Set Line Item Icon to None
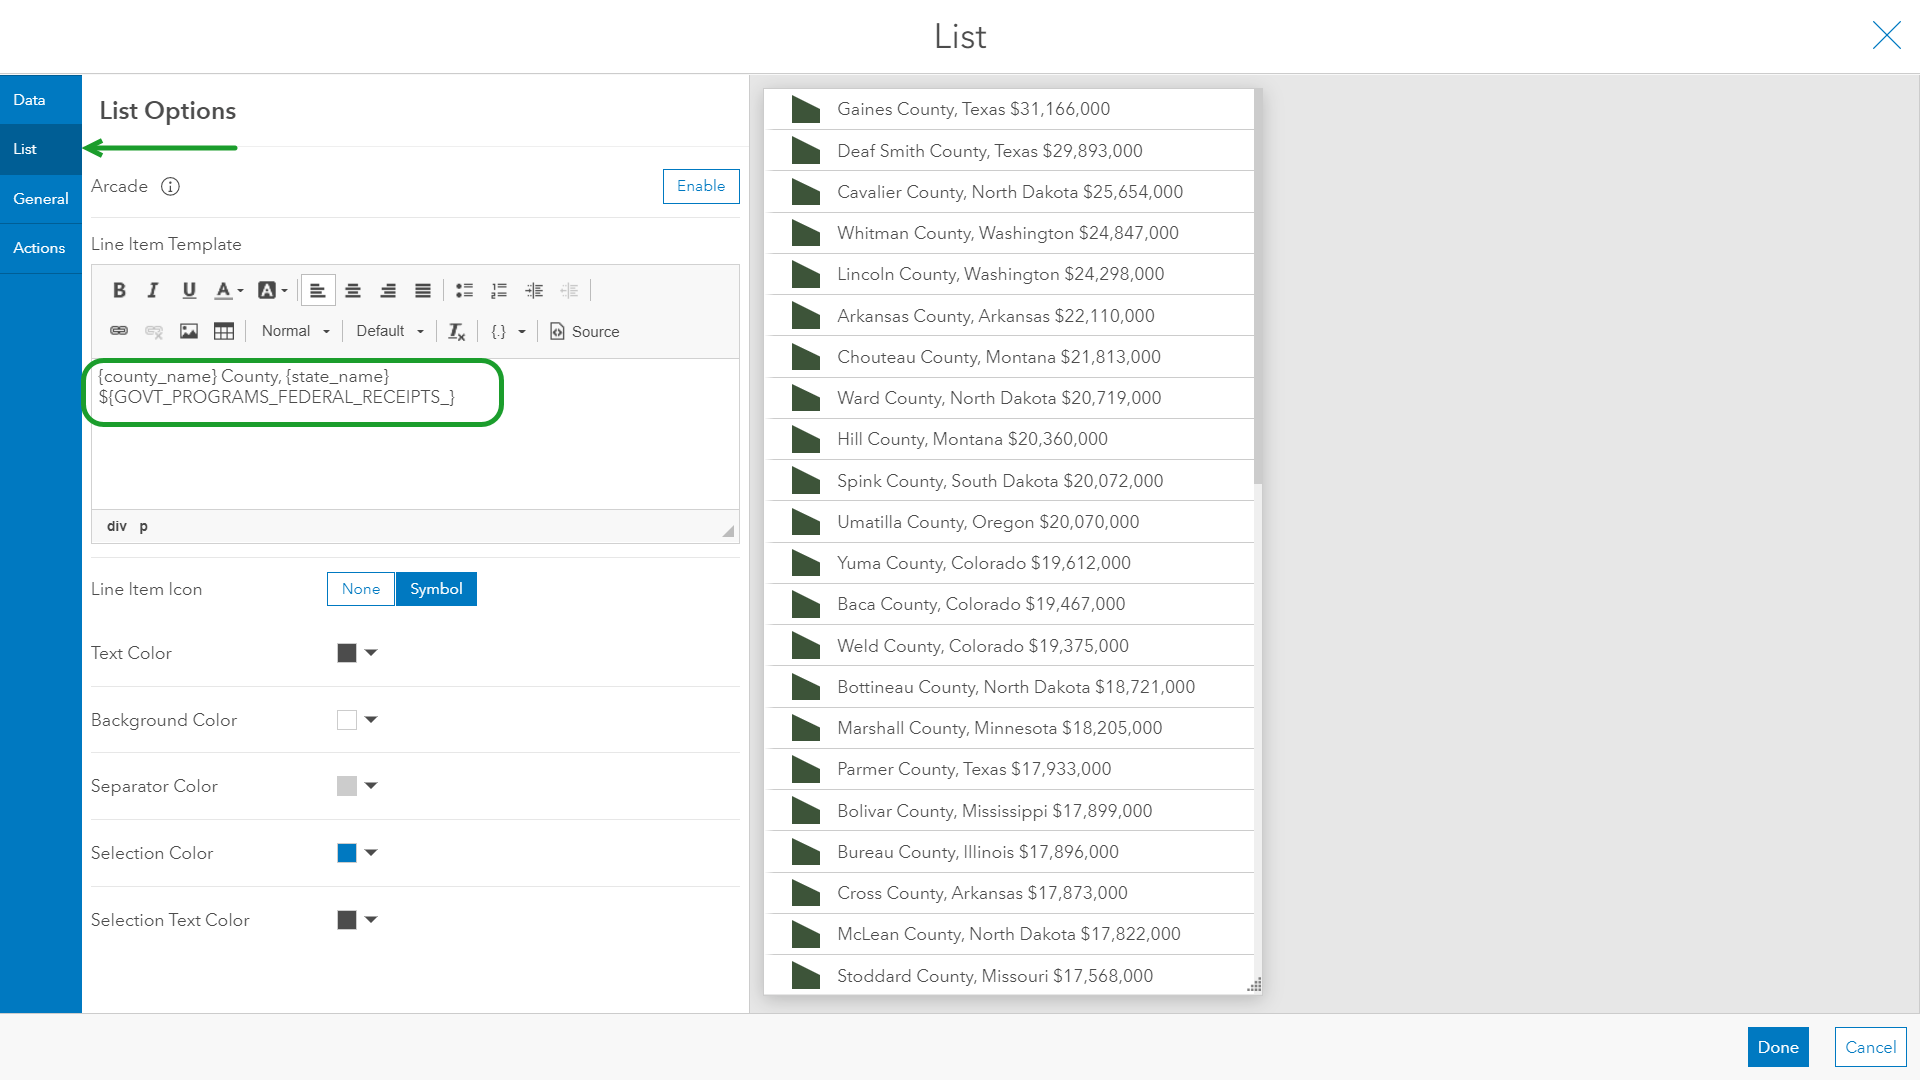The height and width of the screenshot is (1080, 1920). coord(361,589)
